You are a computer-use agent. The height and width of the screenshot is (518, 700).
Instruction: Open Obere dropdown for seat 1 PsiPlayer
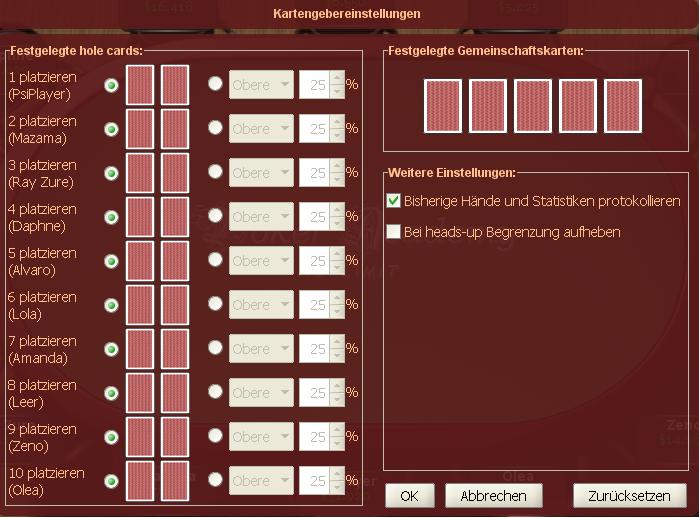[261, 84]
